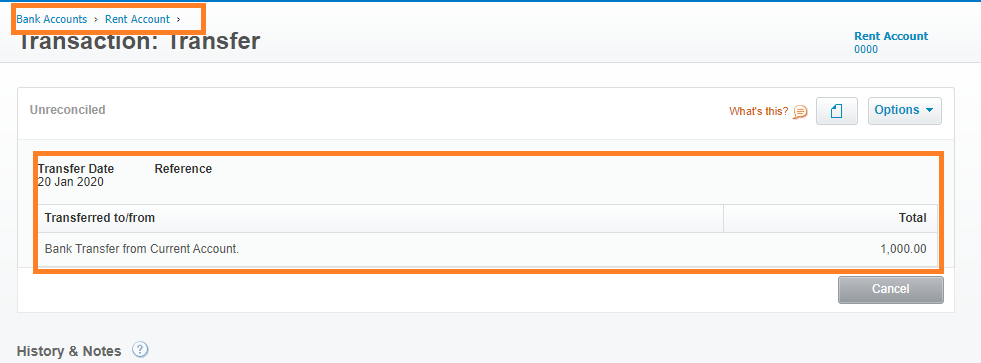Click the Unreconciled status label
Image resolution: width=981 pixels, height=363 pixels.
[x=68, y=110]
